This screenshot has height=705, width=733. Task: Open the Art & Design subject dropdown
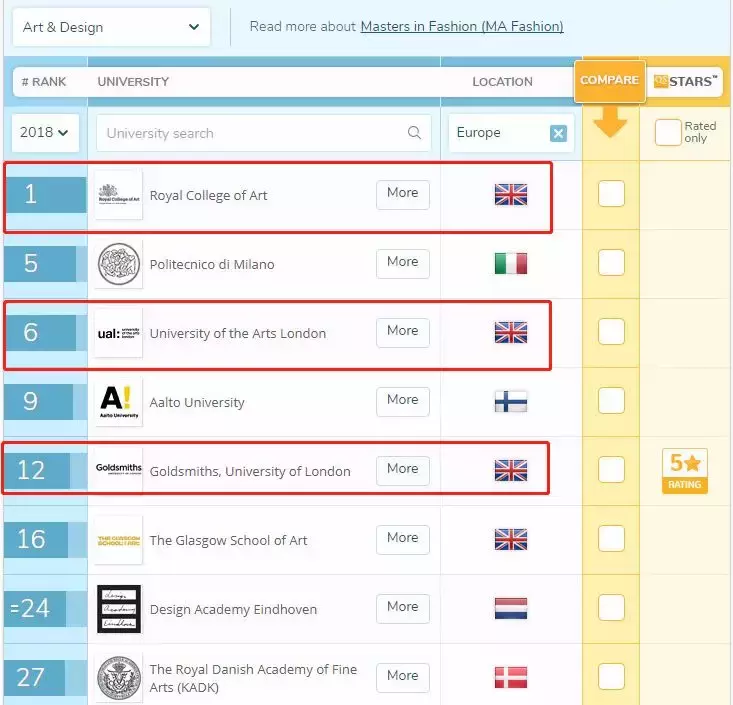111,27
